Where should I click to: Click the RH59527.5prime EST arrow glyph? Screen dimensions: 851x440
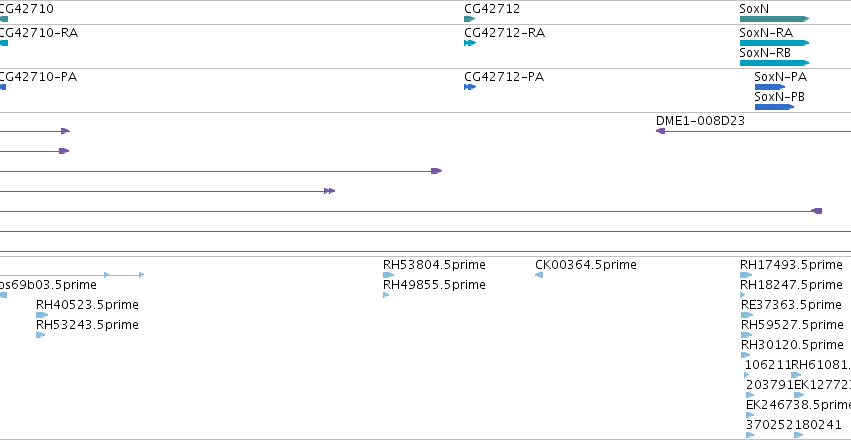tap(746, 335)
